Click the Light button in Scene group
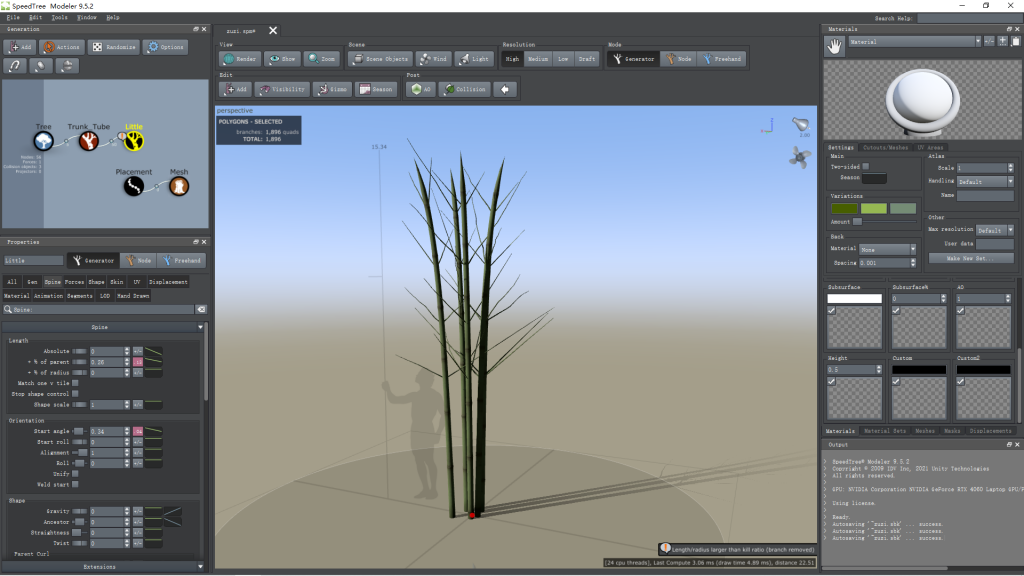The height and width of the screenshot is (576, 1024). pyautogui.click(x=473, y=59)
